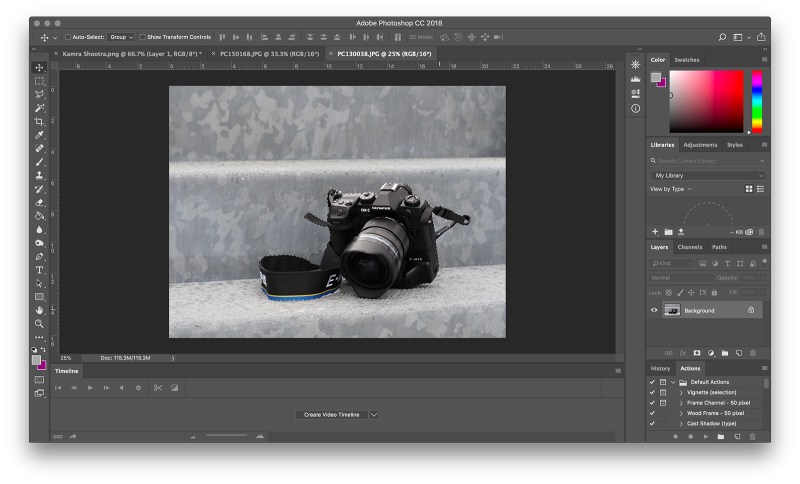This screenshot has width=800, height=484.
Task: Click Create Video Timeline button
Action: pyautogui.click(x=331, y=414)
